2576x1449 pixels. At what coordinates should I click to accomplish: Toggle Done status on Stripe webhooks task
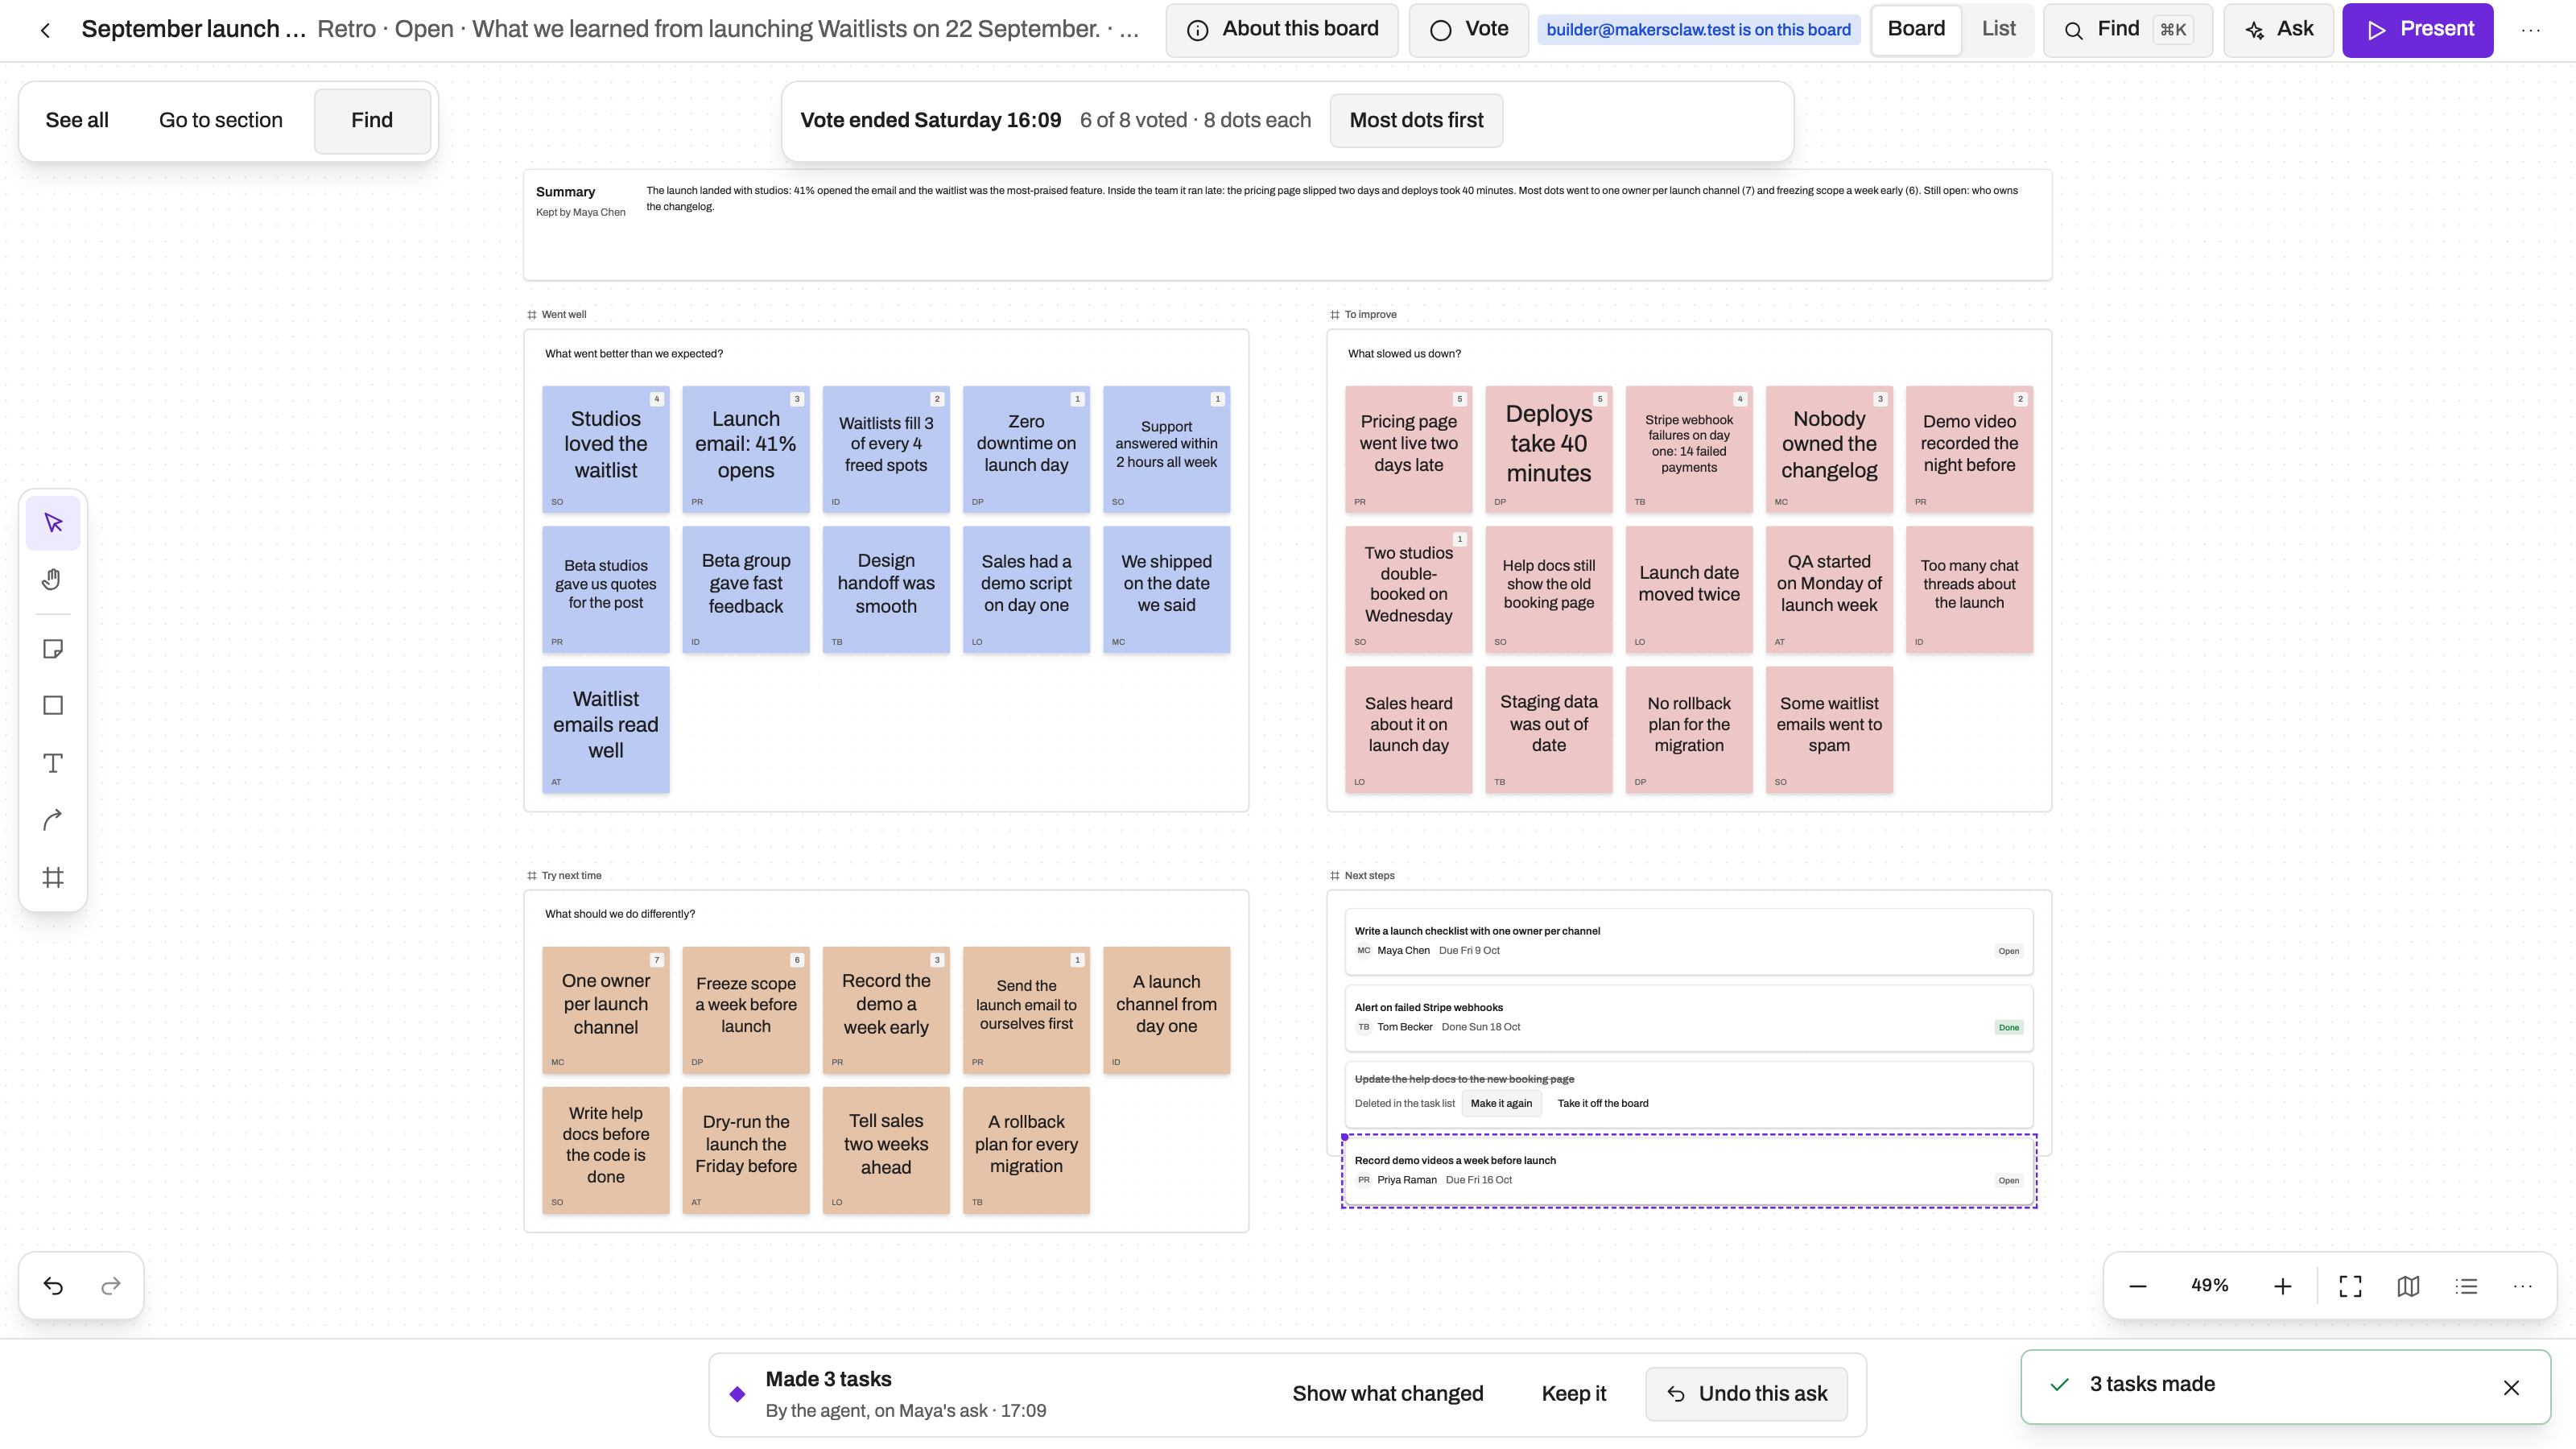[x=2008, y=1027]
